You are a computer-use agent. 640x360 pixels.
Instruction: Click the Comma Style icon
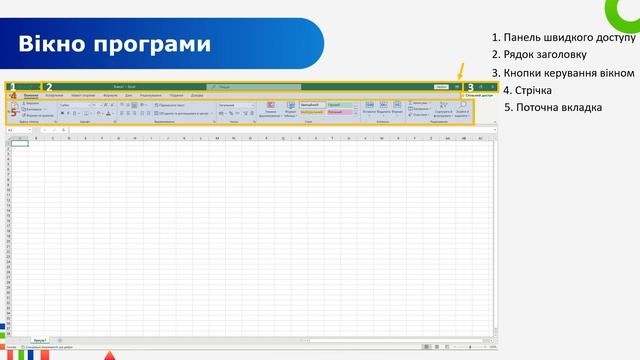click(238, 113)
